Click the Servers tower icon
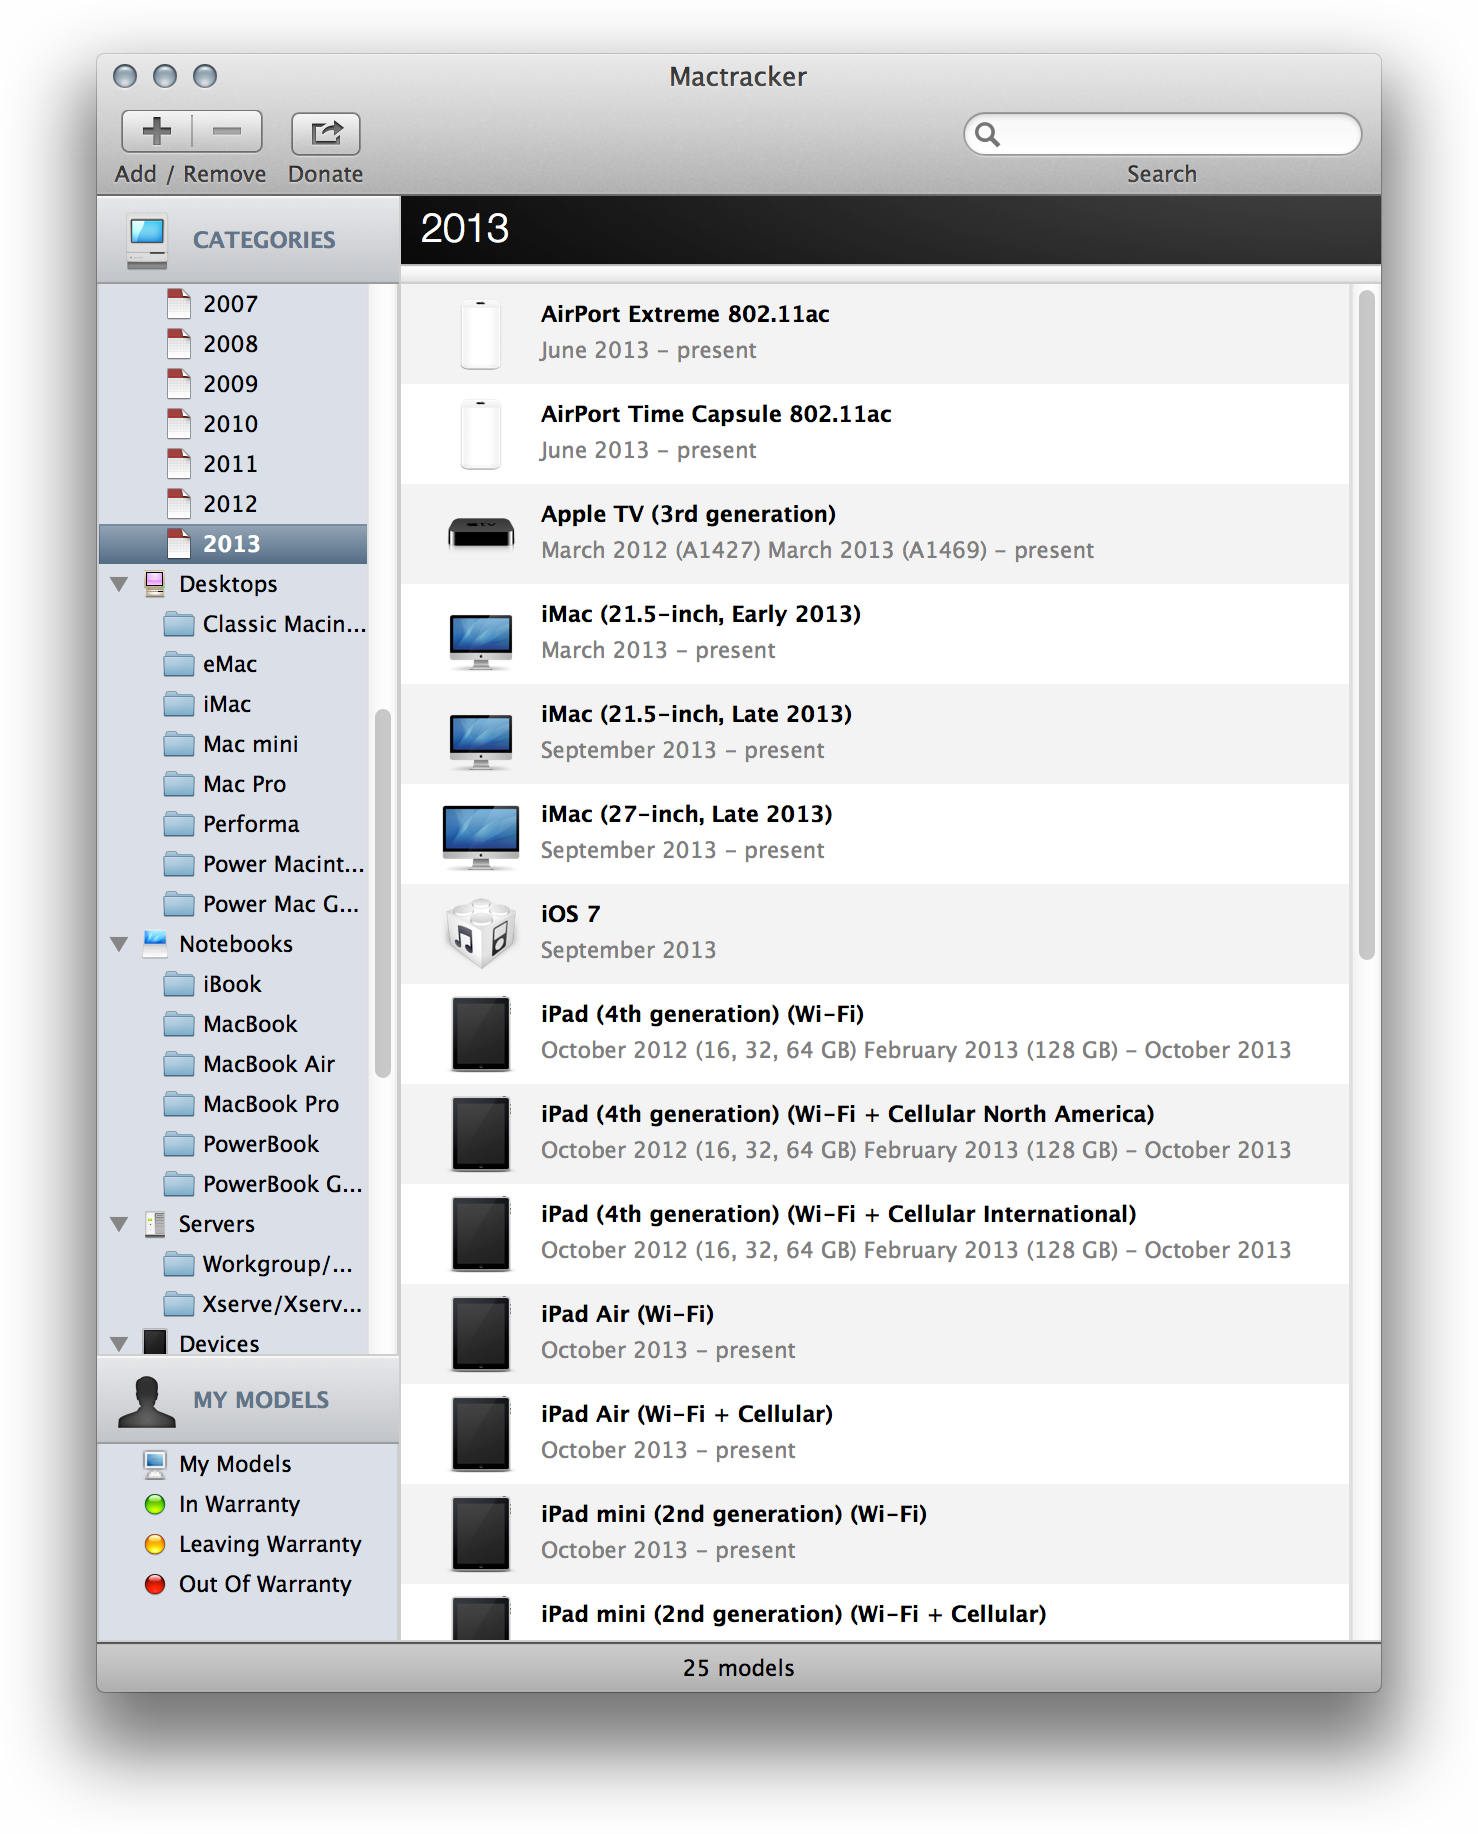 (155, 1224)
